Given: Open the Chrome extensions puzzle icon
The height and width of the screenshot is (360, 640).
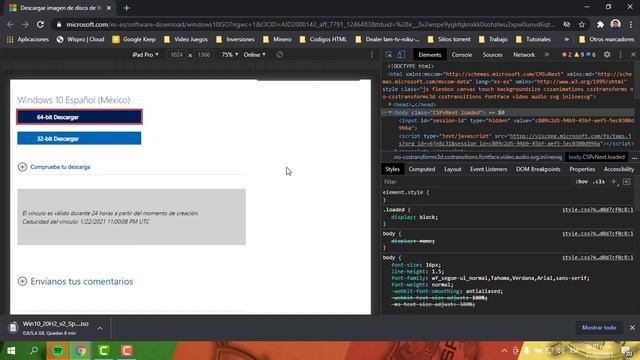Looking at the screenshot, I should coord(600,24).
